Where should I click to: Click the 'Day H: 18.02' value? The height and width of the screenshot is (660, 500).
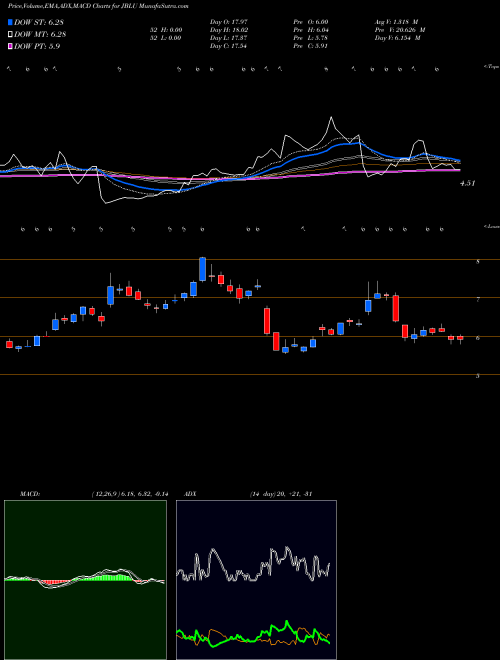point(228,30)
